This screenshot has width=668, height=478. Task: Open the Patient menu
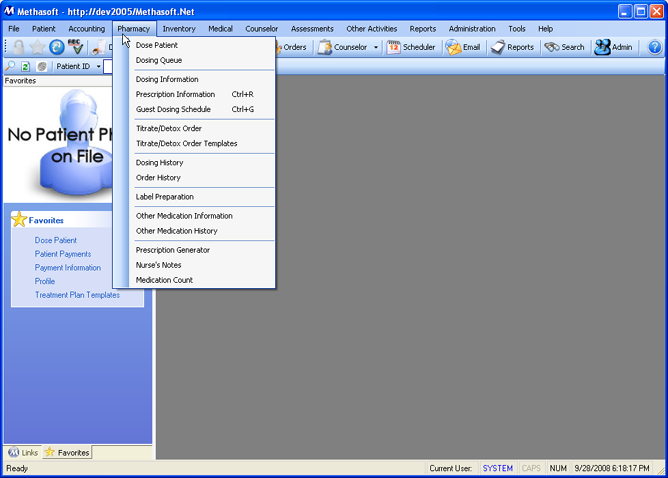pos(43,29)
